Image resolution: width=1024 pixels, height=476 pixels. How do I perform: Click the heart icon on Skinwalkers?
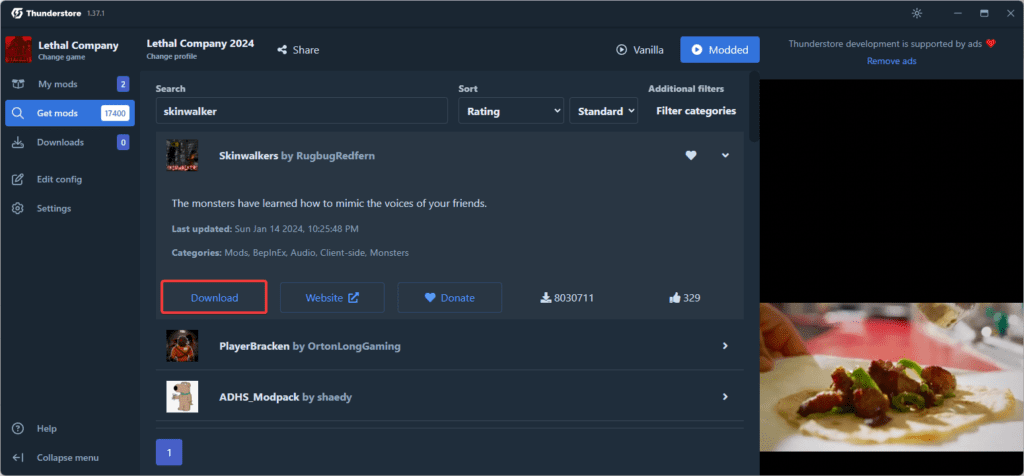690,156
